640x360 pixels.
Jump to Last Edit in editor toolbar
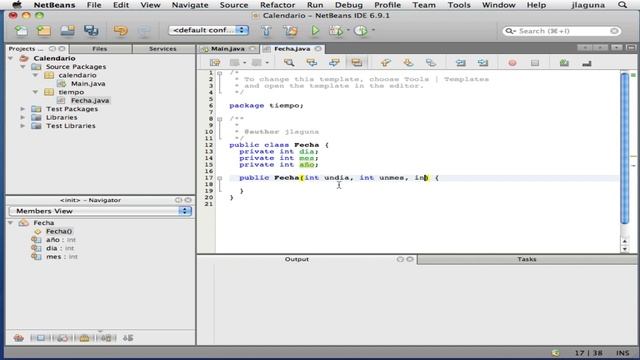215,62
